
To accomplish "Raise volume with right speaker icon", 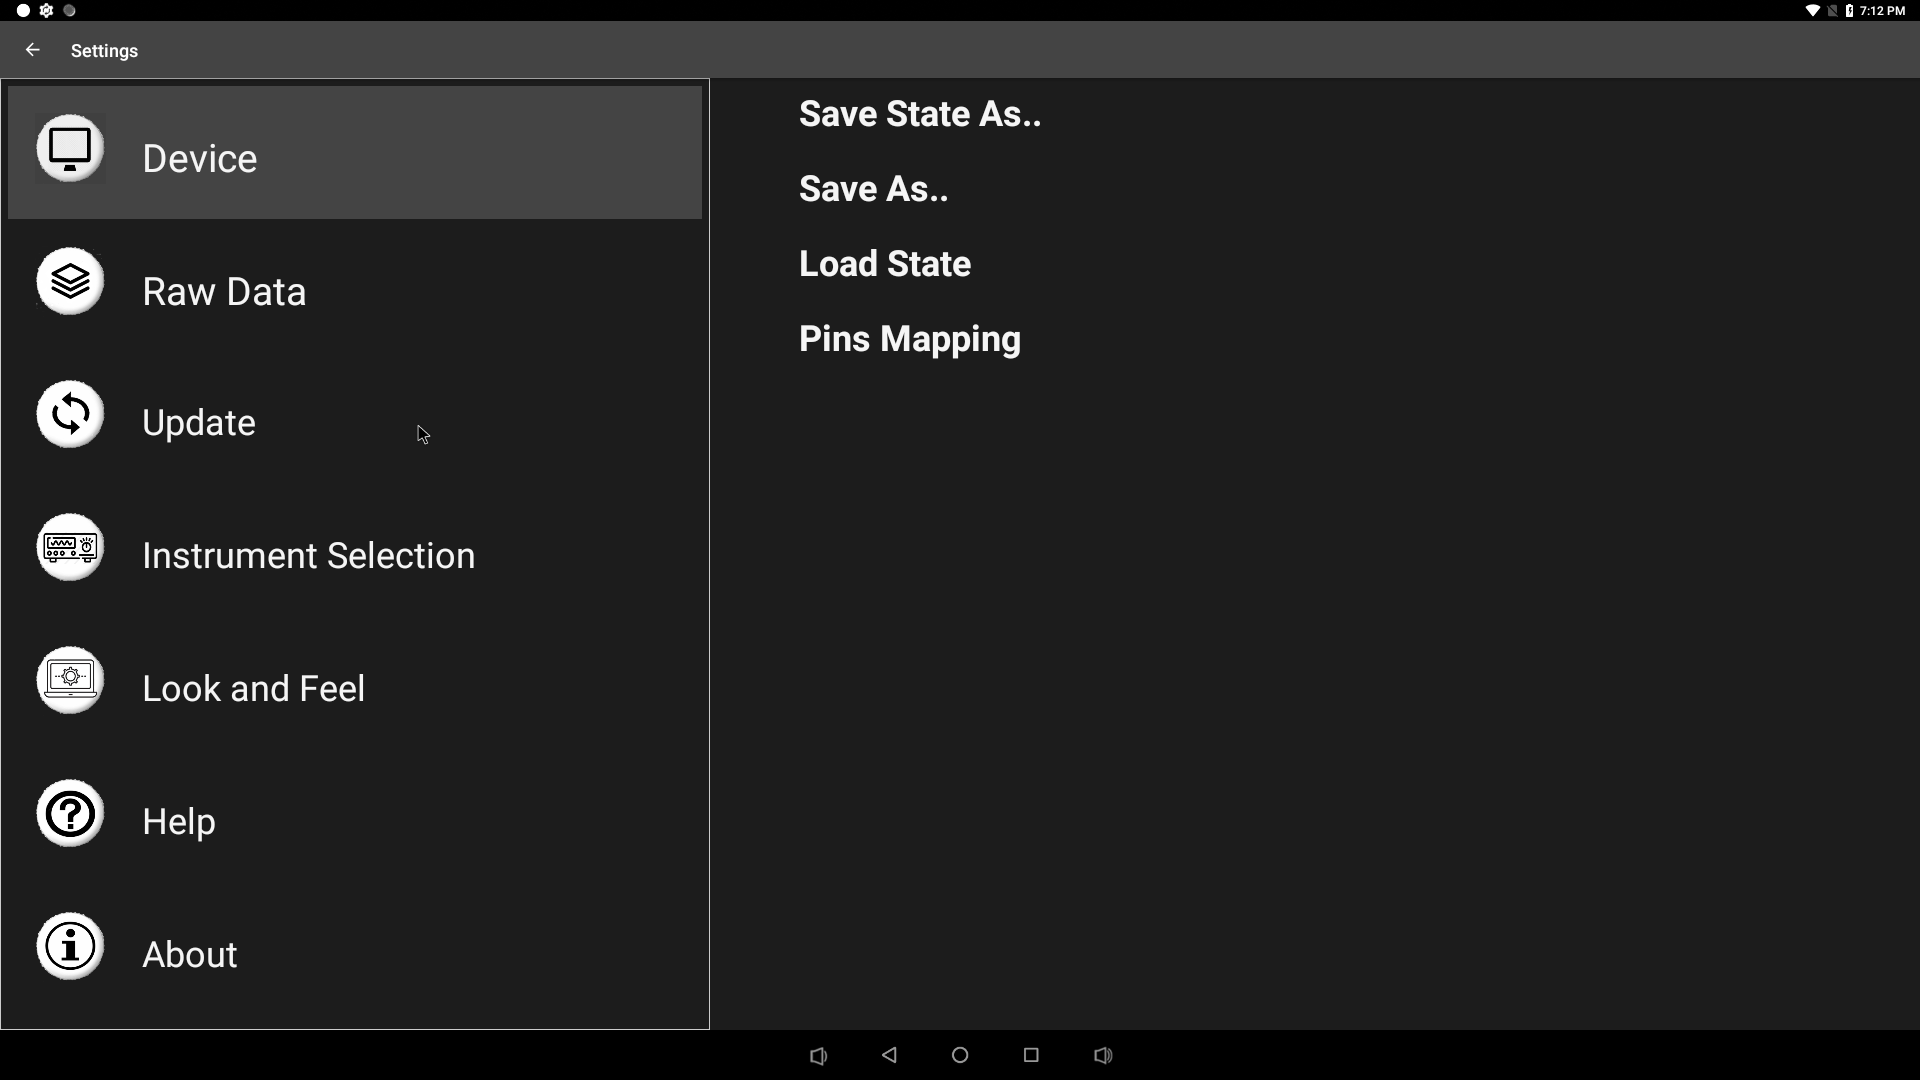I will coord(1103,1055).
